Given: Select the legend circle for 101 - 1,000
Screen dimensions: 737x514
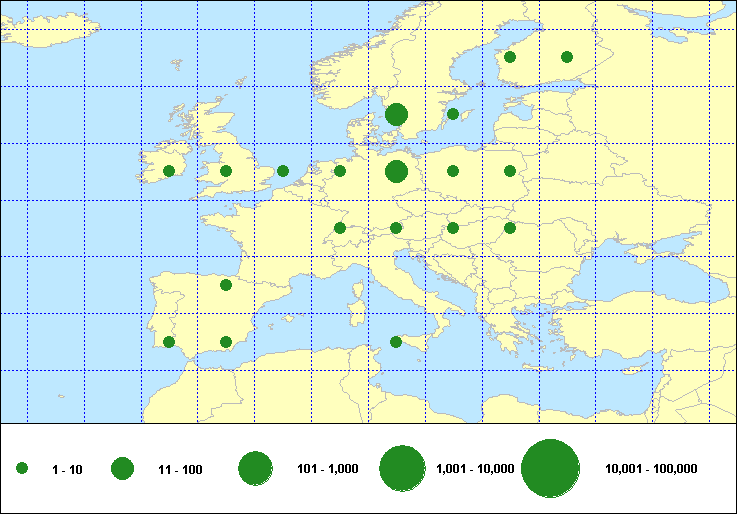Looking at the screenshot, I should (256, 468).
